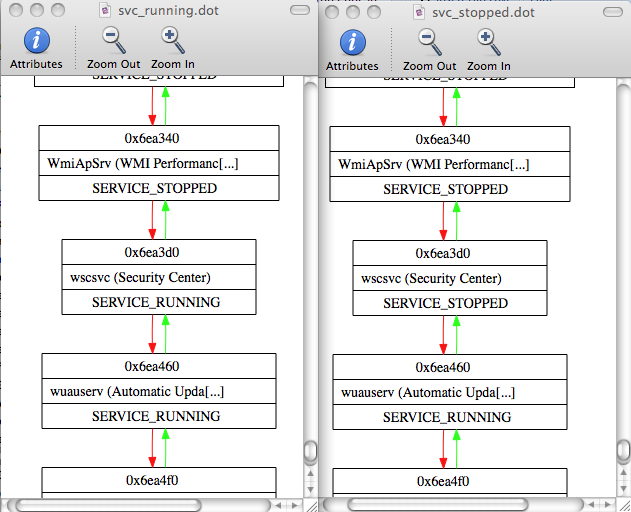Toggle toolbar pill button in svc_stopped.dot window
Screen dimensions: 631x512
614,9
